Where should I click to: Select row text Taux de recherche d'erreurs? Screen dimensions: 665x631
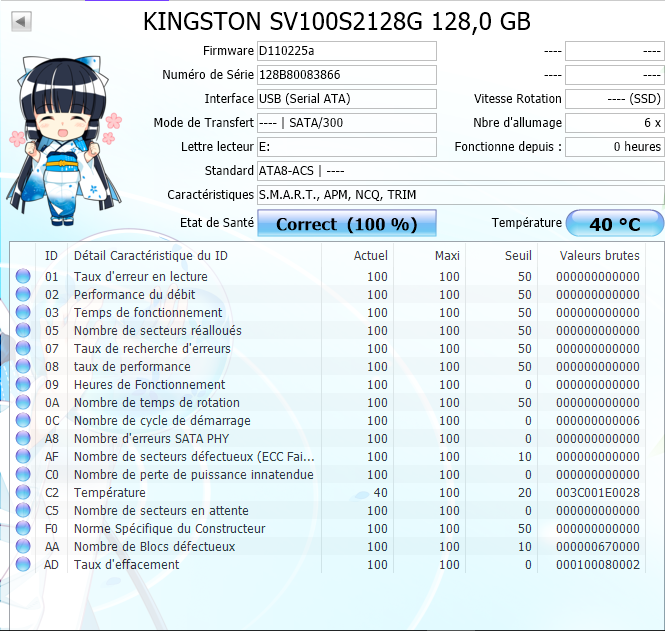pos(152,349)
